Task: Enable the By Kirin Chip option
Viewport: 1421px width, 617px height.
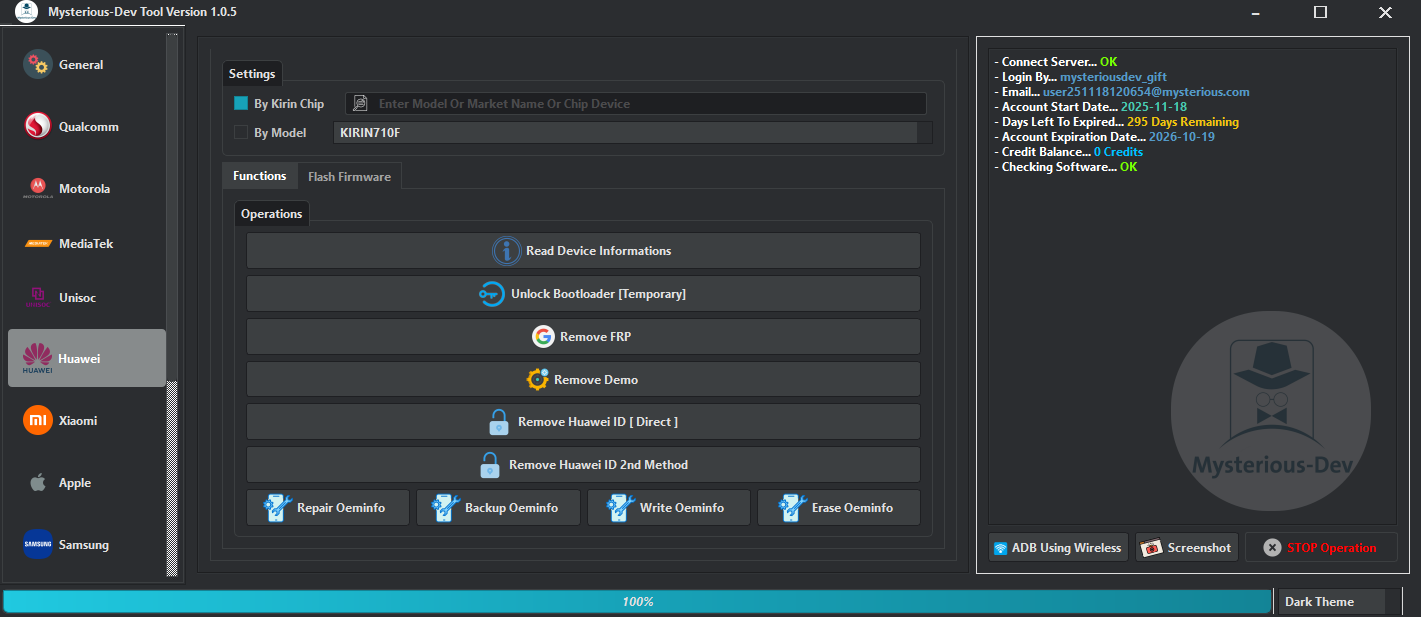Action: pyautogui.click(x=239, y=103)
